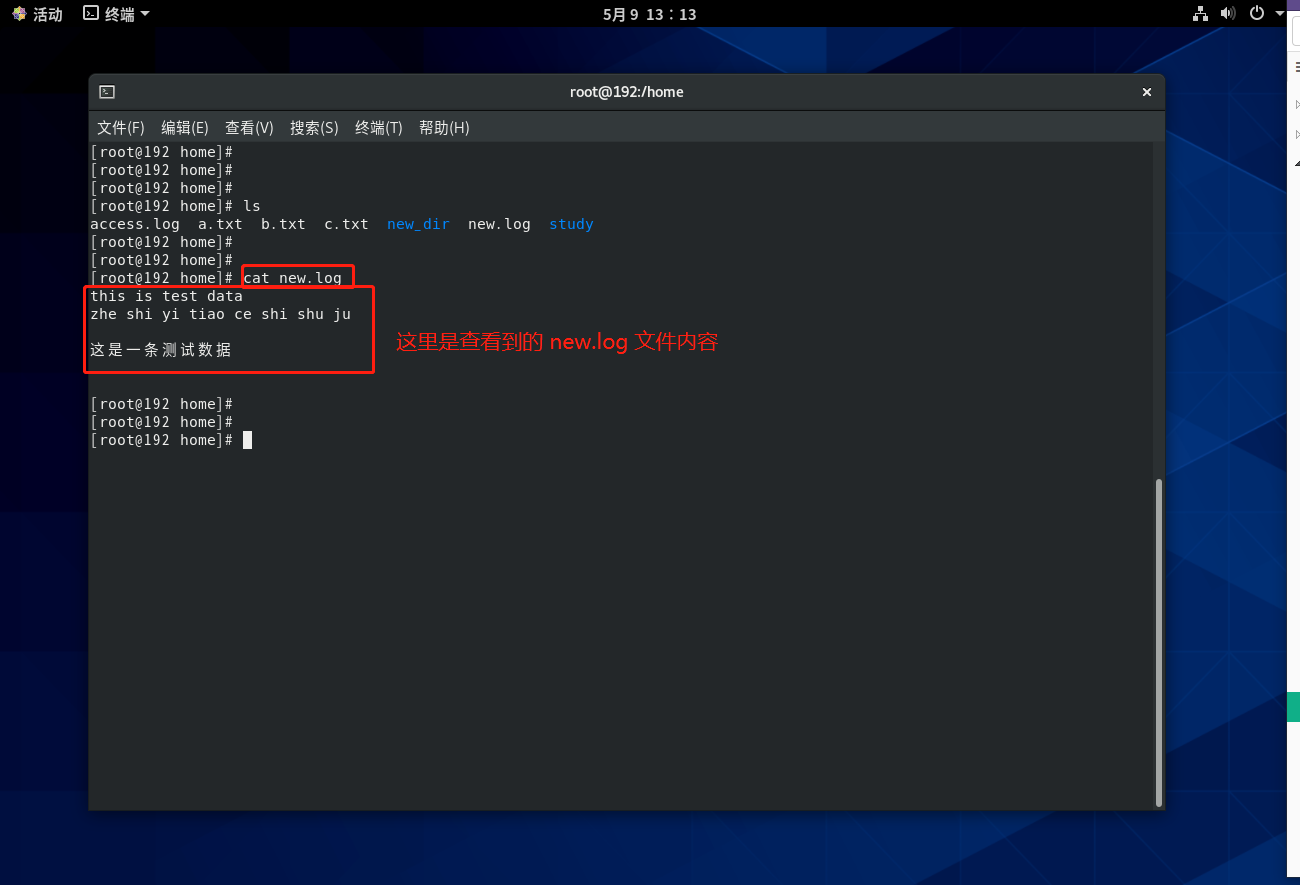
Task: Open the calendar from the 5月9 13:13 clock
Action: (x=649, y=14)
